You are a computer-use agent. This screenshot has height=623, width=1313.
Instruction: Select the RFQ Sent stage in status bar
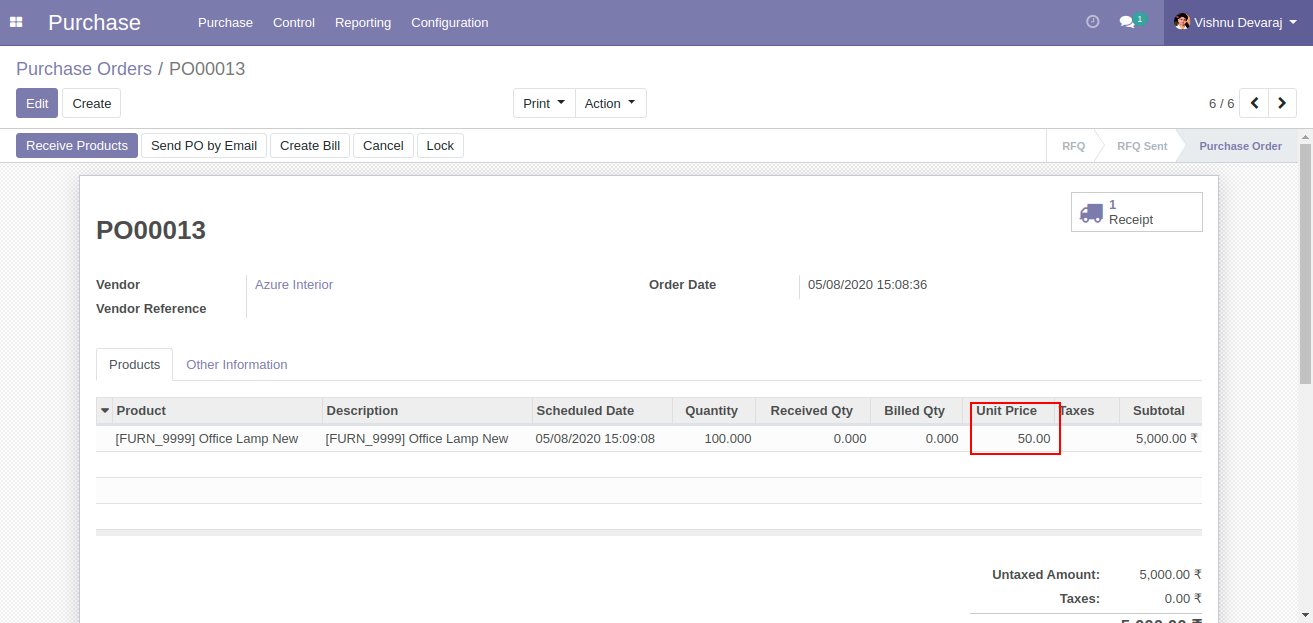1141,145
